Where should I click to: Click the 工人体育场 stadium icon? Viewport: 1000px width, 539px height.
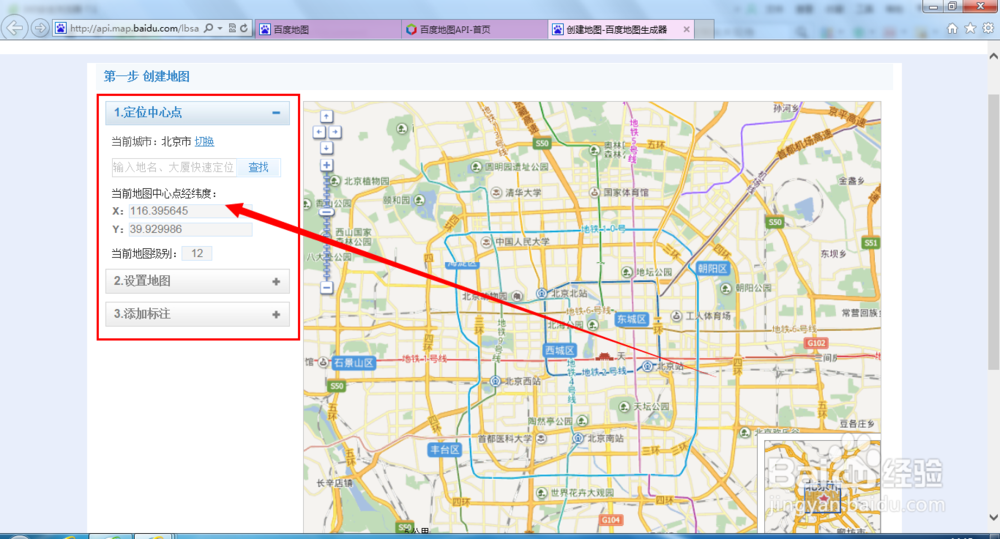(x=676, y=316)
